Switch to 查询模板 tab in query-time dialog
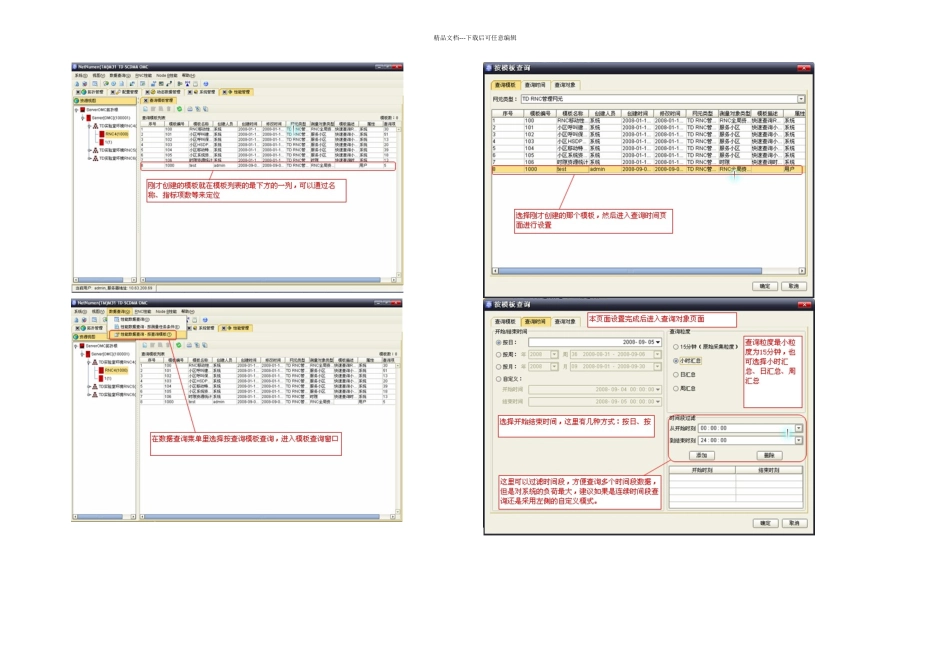 505,321
